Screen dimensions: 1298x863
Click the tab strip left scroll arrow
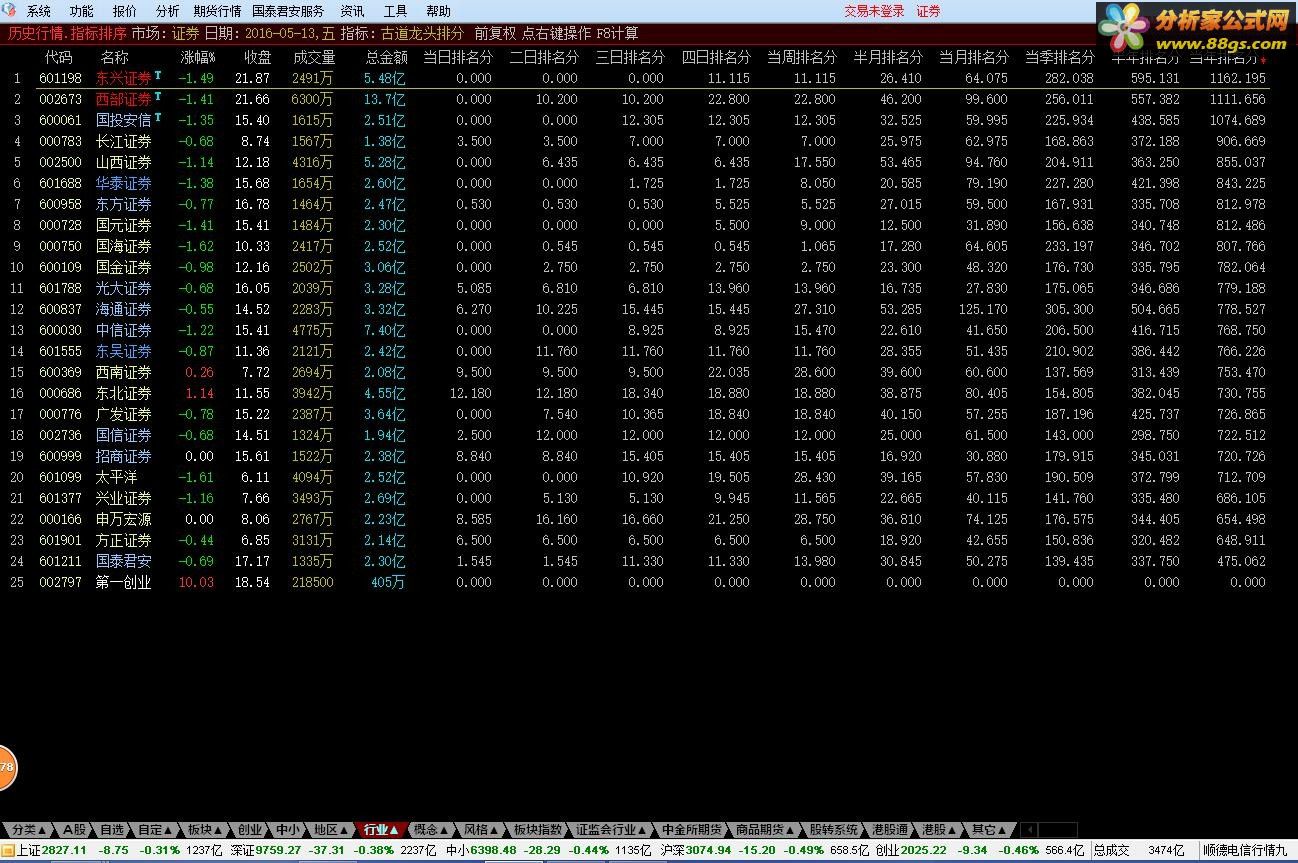(x=1029, y=830)
